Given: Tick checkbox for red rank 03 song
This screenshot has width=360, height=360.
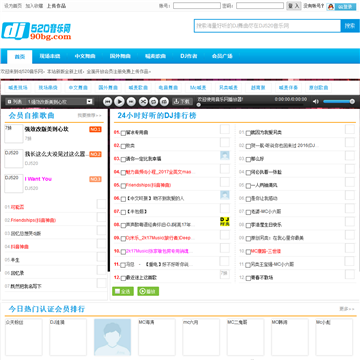Looking at the screenshot, I should tap(123, 159).
